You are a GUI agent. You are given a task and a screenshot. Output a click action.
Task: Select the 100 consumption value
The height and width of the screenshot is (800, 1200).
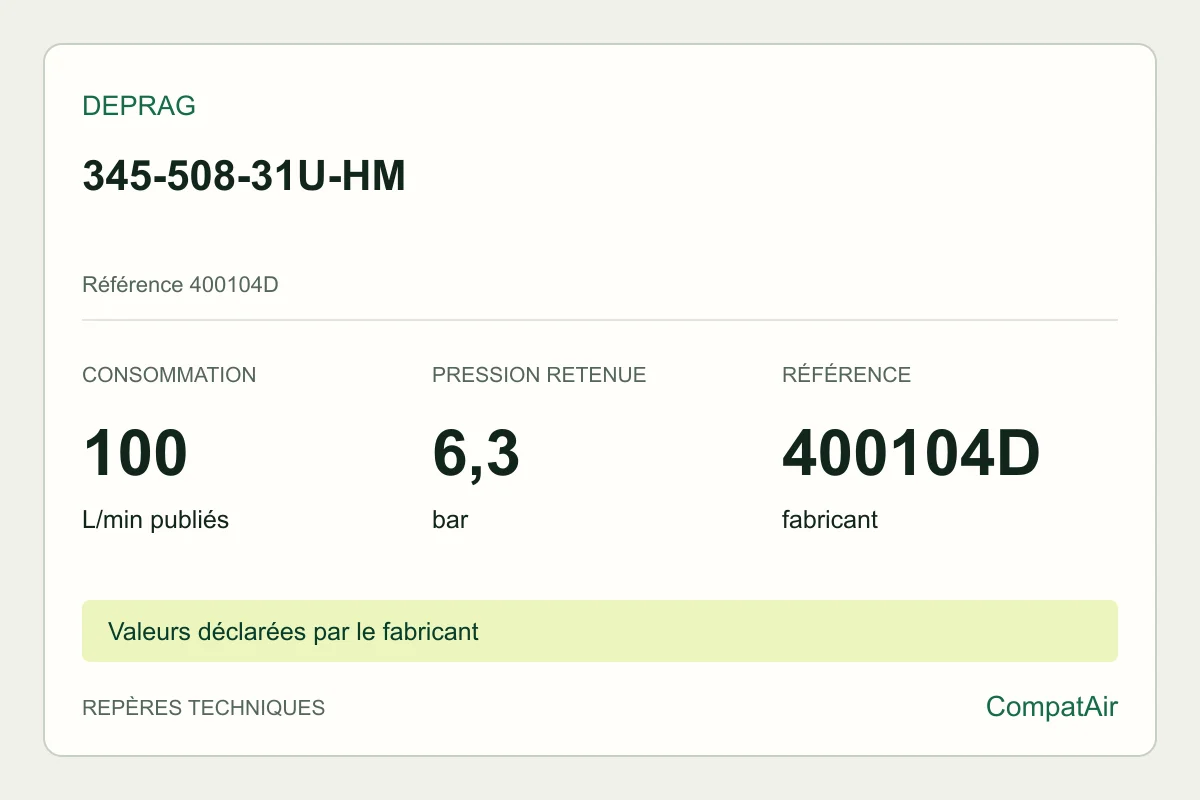[135, 453]
